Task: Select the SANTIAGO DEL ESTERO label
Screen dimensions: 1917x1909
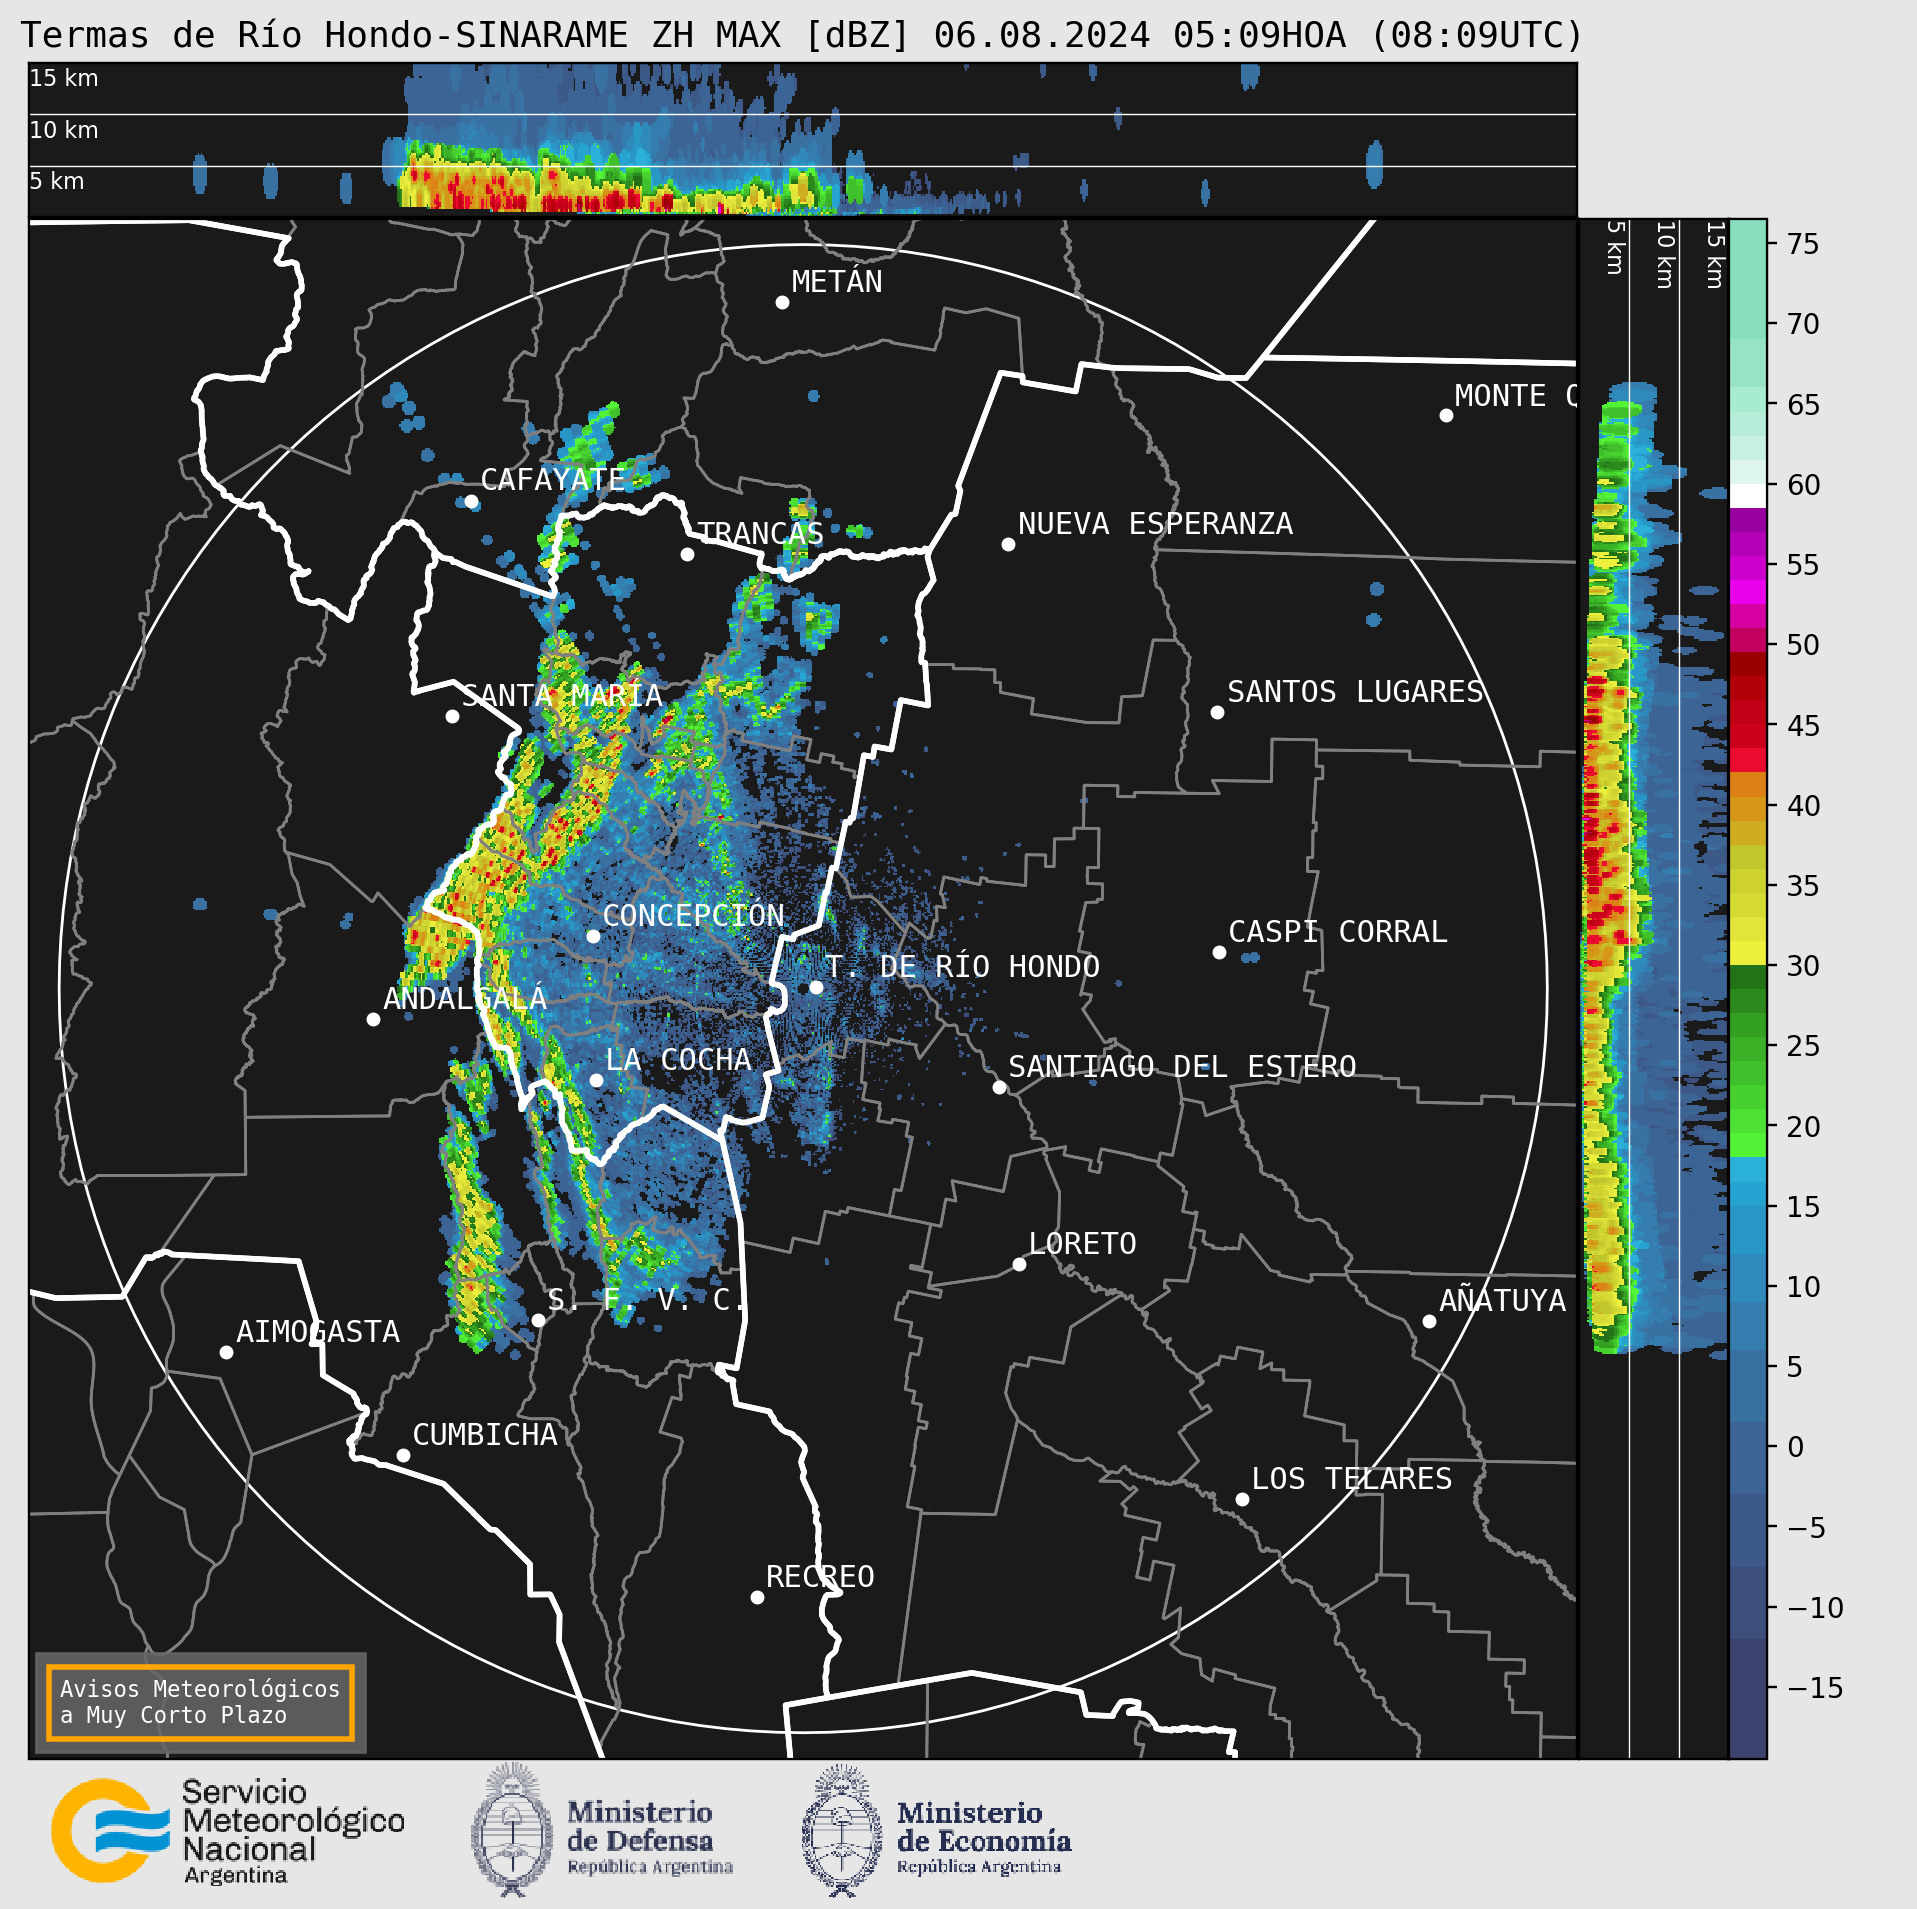Action: (1182, 1067)
